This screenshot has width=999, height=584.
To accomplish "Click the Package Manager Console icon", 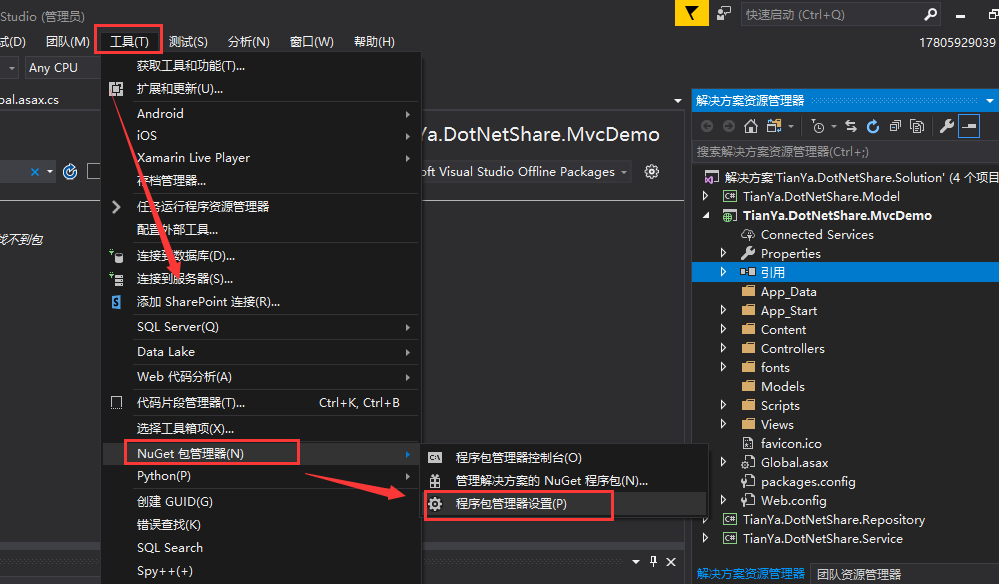I will click(435, 458).
